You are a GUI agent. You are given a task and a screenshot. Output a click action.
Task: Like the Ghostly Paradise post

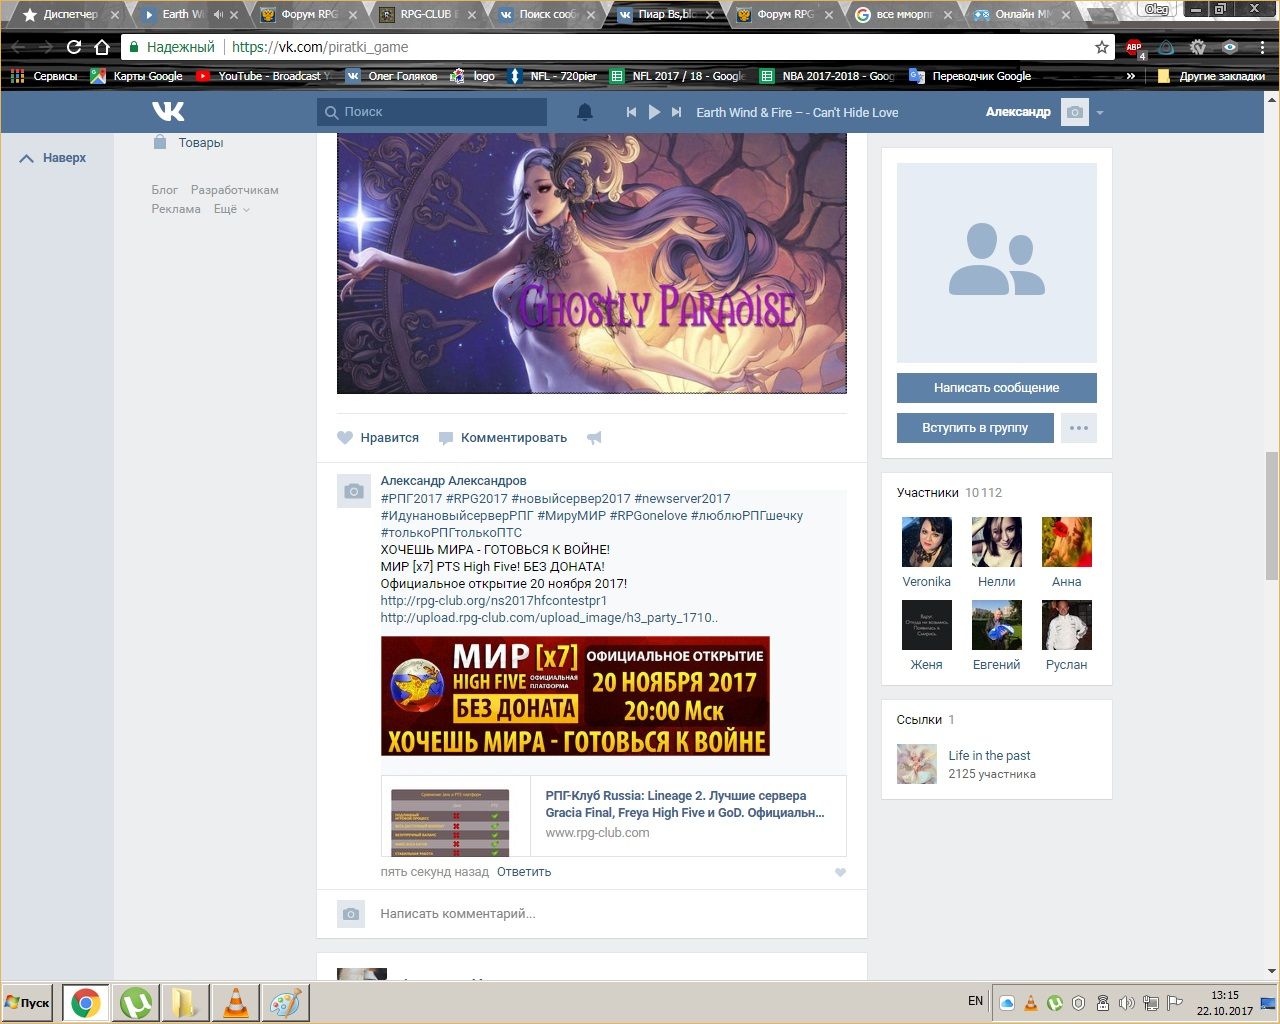click(378, 438)
